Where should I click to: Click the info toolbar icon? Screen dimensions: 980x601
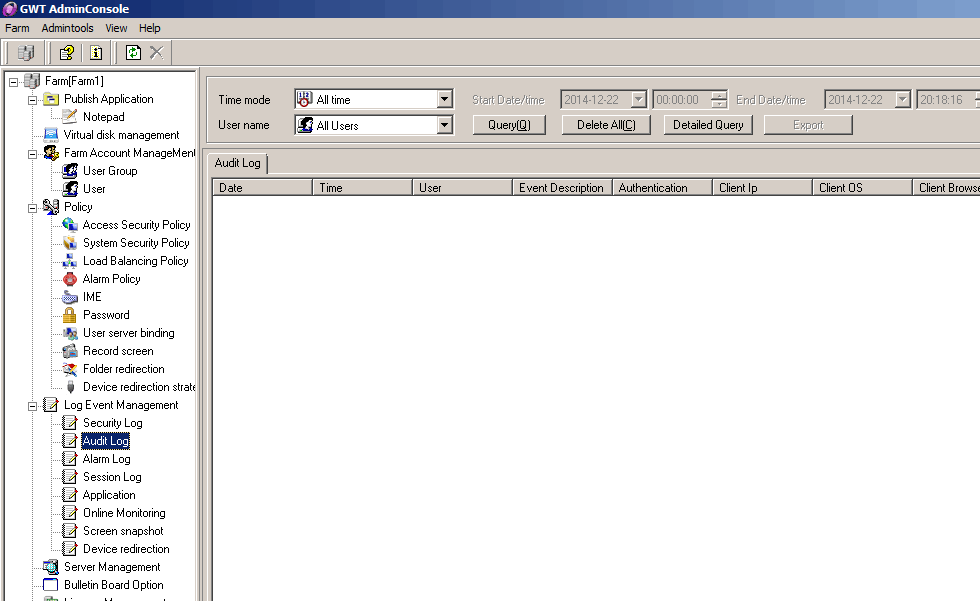[96, 52]
